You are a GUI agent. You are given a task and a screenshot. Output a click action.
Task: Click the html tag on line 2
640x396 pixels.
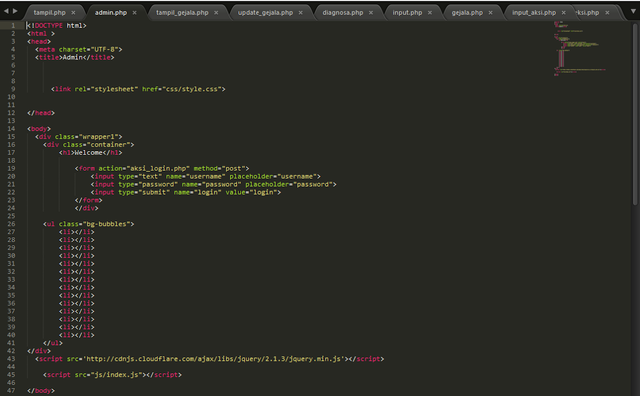tap(41, 33)
